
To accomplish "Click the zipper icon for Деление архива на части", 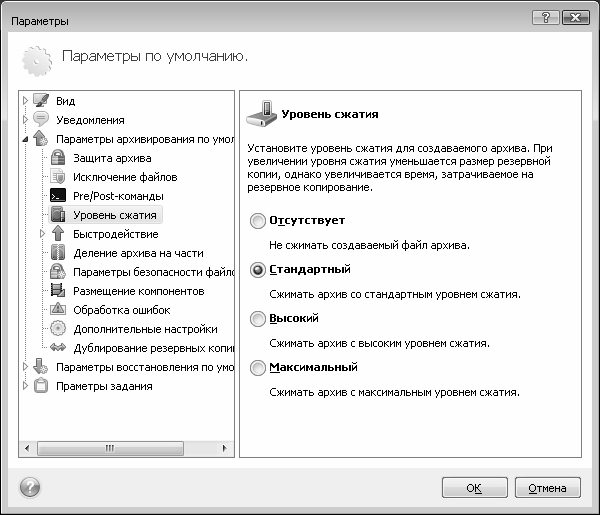I will (58, 253).
